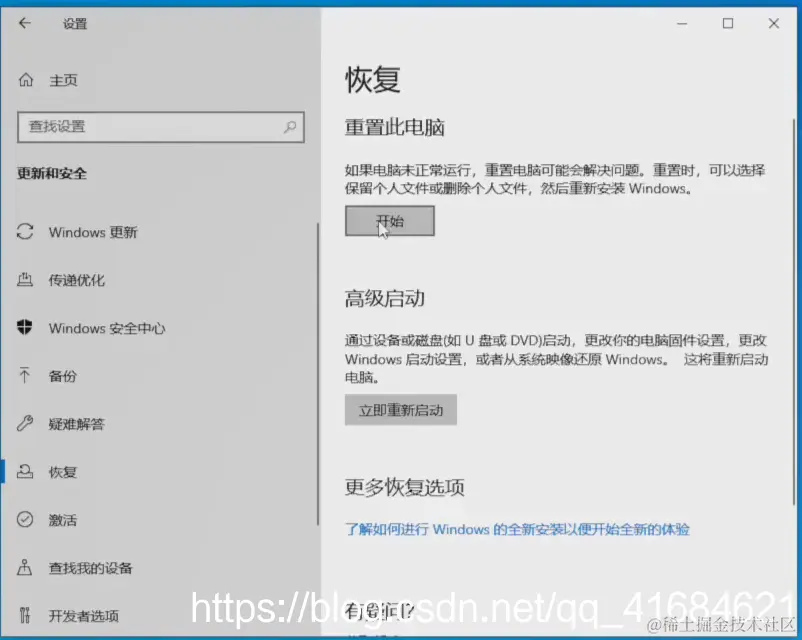Open Windows 安全中心 via its shield icon
Screen dimensions: 802x640
(x=26, y=327)
